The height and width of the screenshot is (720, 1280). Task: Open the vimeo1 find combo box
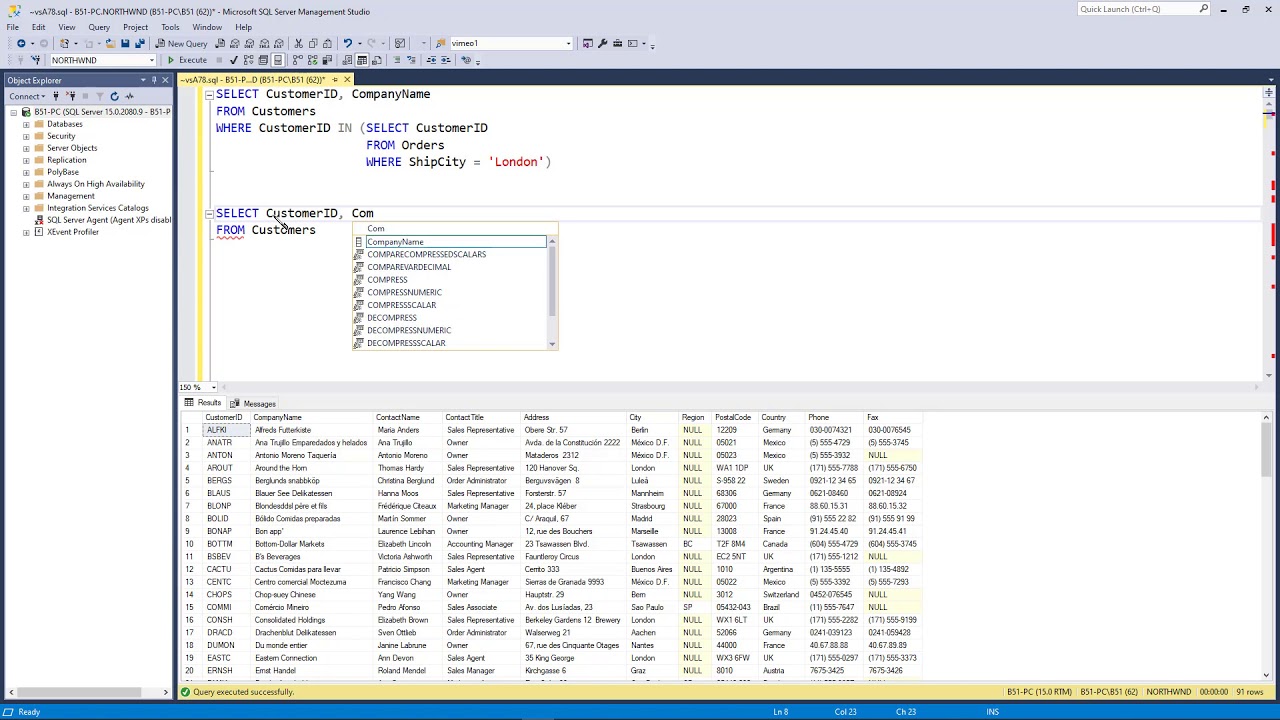(568, 44)
